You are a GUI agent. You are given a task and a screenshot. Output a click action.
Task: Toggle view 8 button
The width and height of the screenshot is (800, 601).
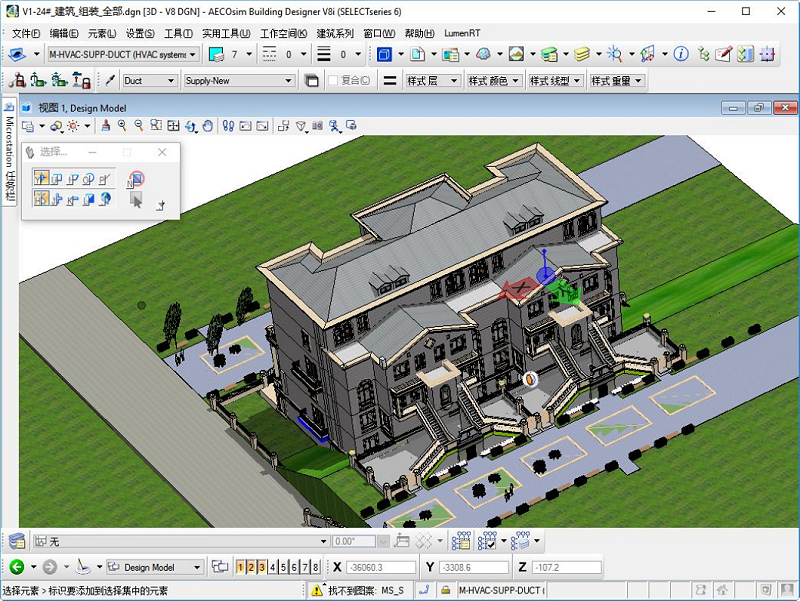pos(315,567)
